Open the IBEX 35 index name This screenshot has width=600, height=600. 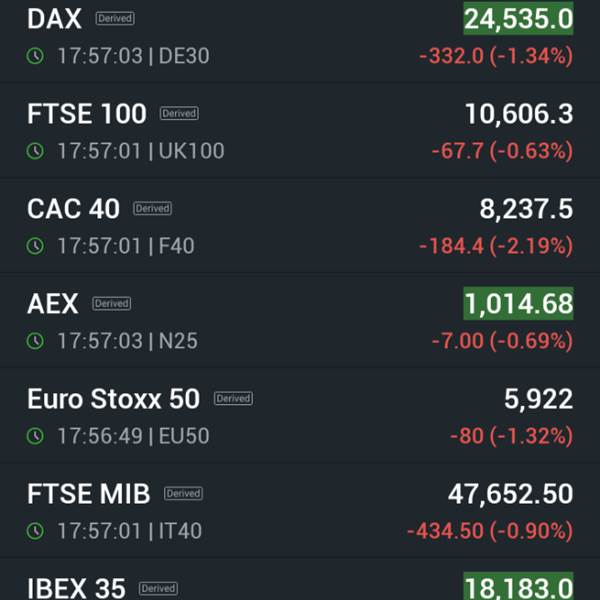[76, 588]
